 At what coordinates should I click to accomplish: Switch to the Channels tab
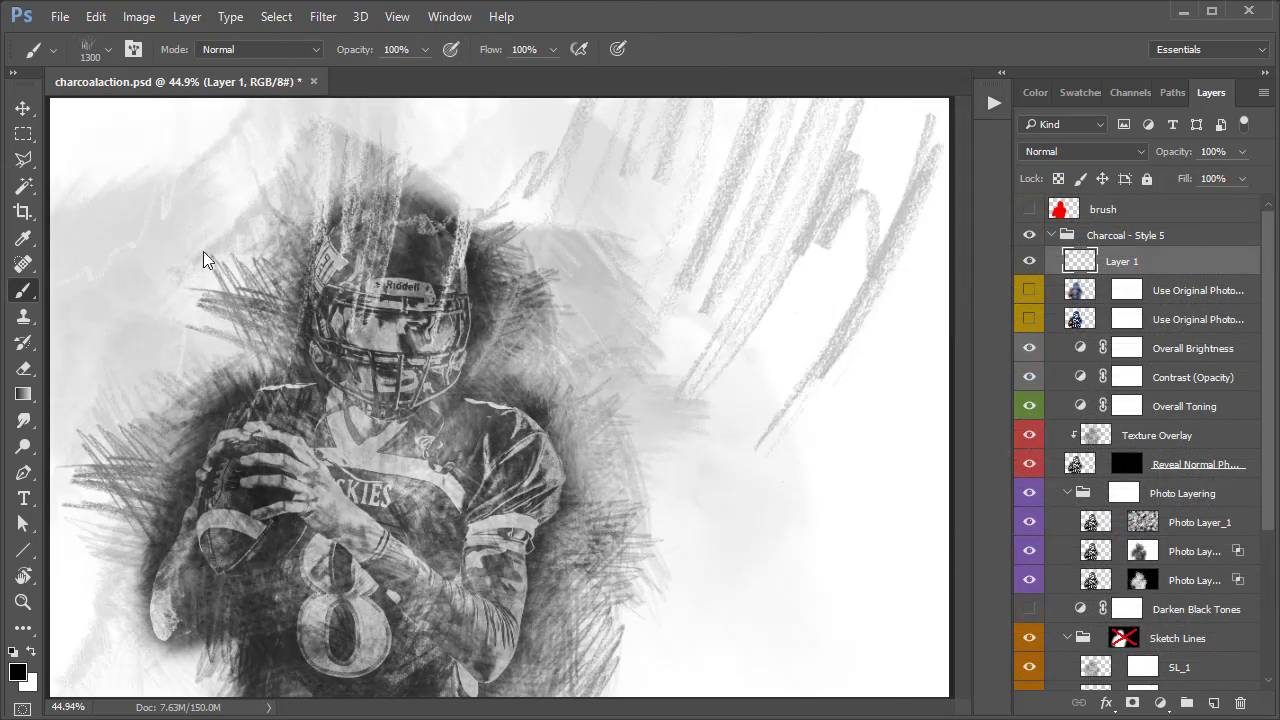(1130, 92)
